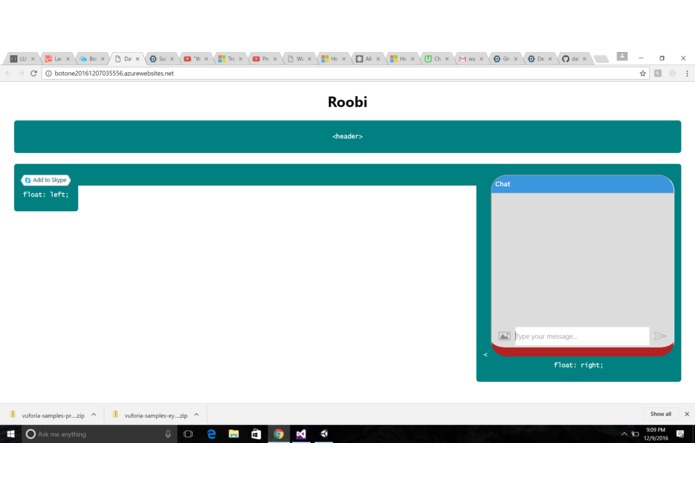
Task: Click the Chat window header
Action: 582,184
